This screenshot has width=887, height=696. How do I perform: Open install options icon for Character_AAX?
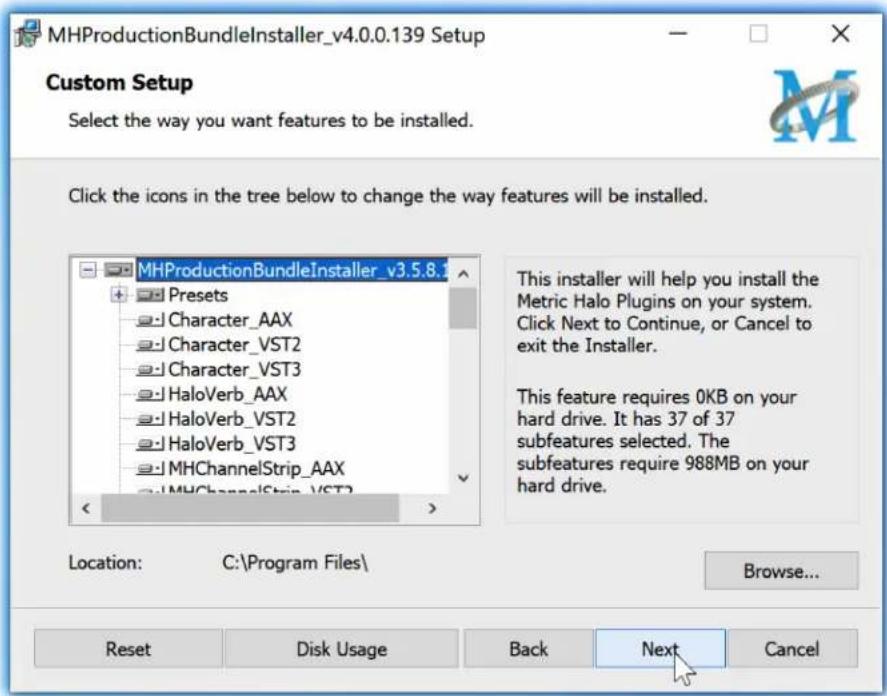click(150, 320)
